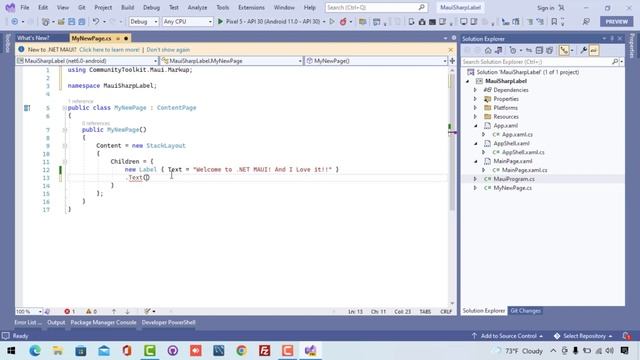This screenshot has height=360, width=640.
Task: Open FileZilla from the taskbar
Action: pyautogui.click(x=264, y=351)
